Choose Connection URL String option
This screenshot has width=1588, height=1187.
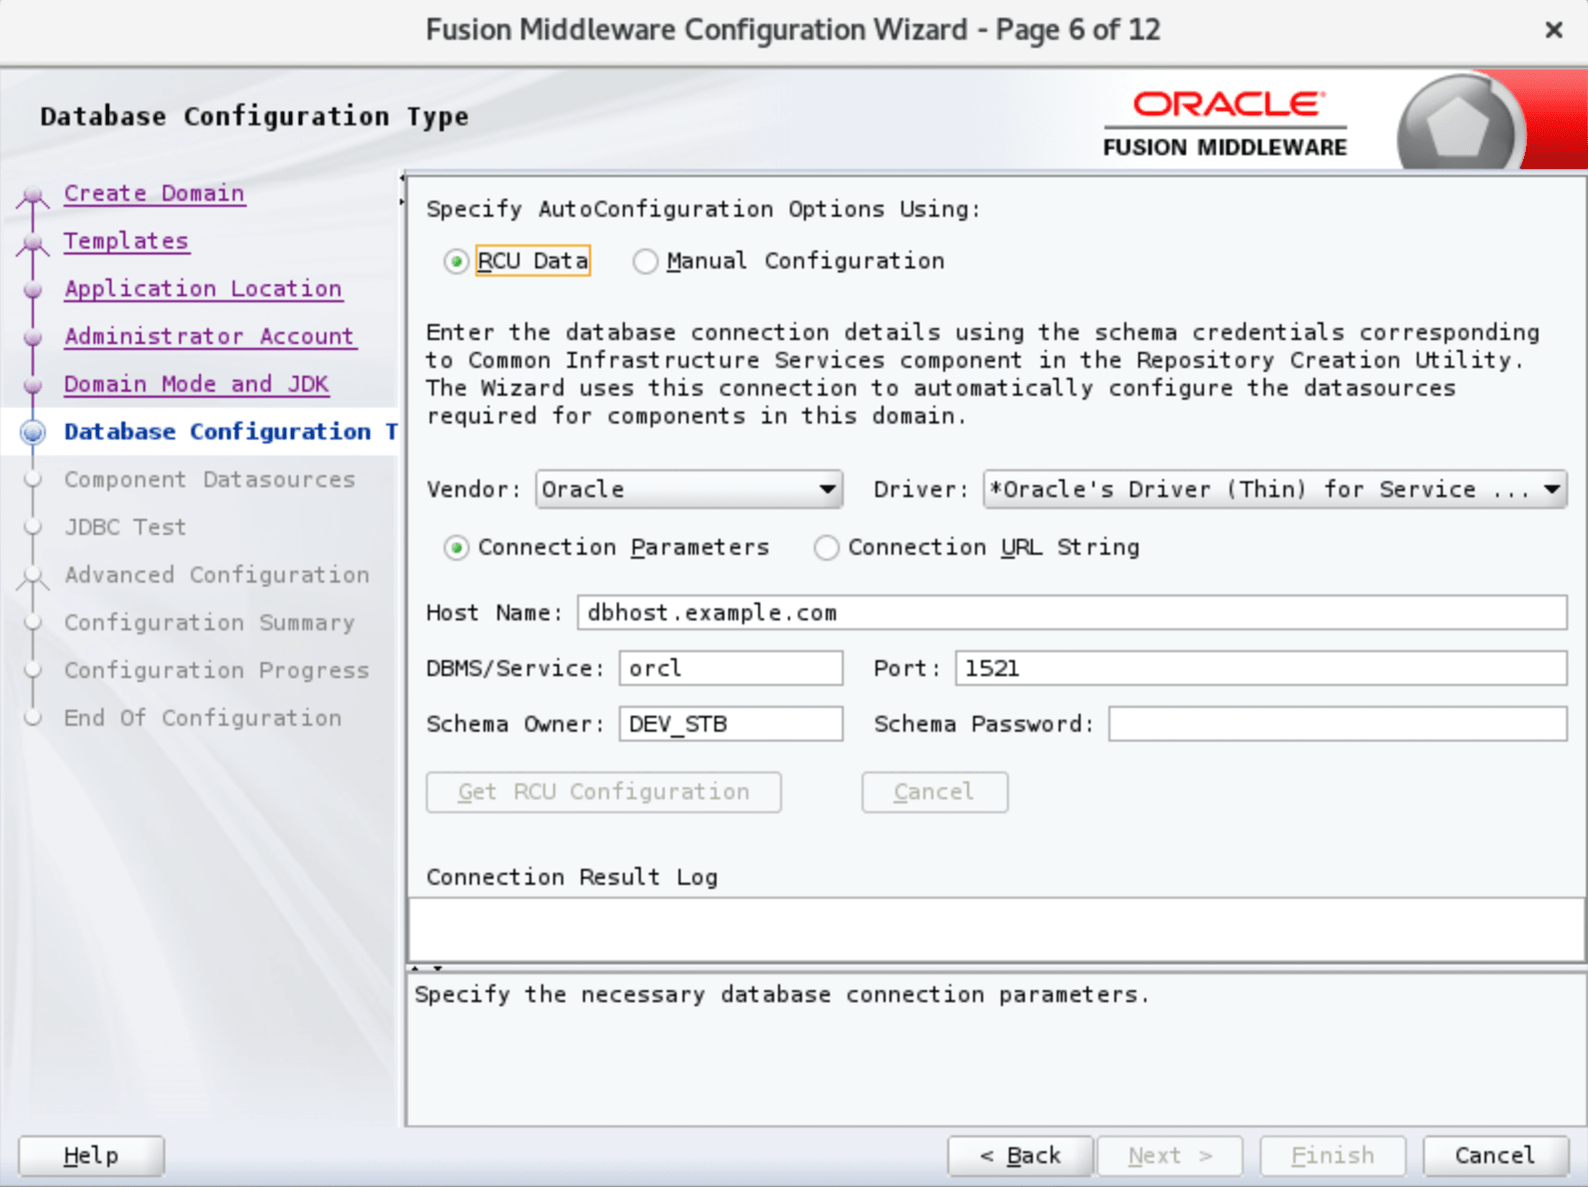pos(826,548)
